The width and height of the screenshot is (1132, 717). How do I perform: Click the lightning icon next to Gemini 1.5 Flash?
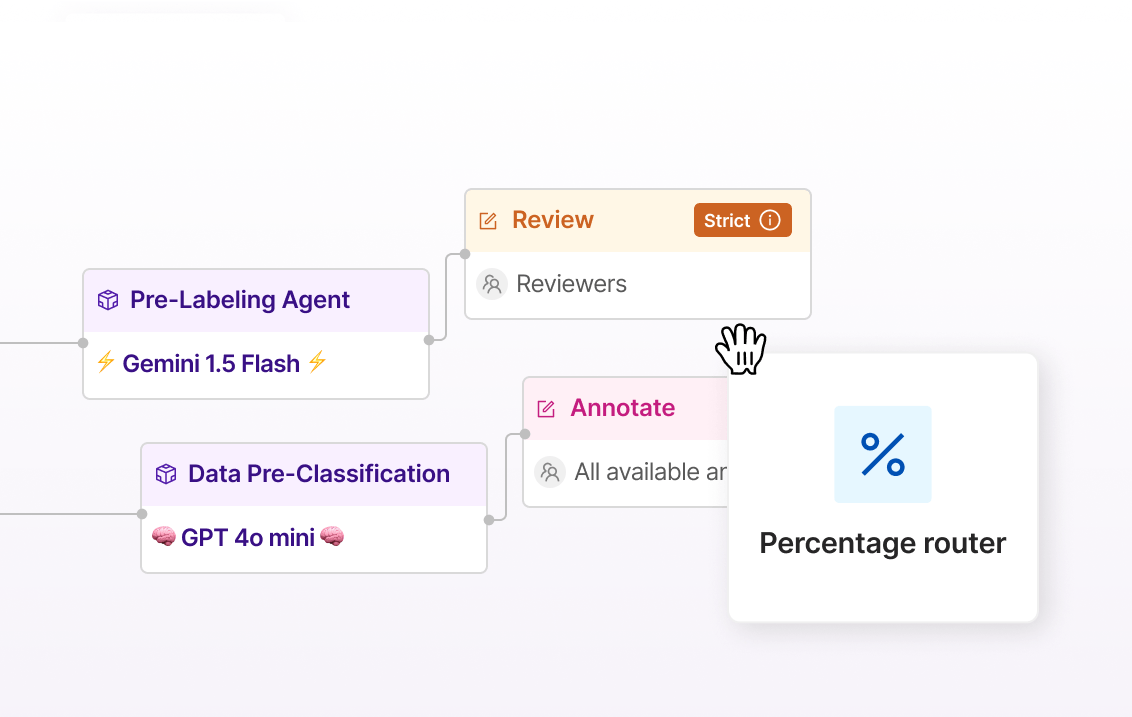tap(107, 363)
